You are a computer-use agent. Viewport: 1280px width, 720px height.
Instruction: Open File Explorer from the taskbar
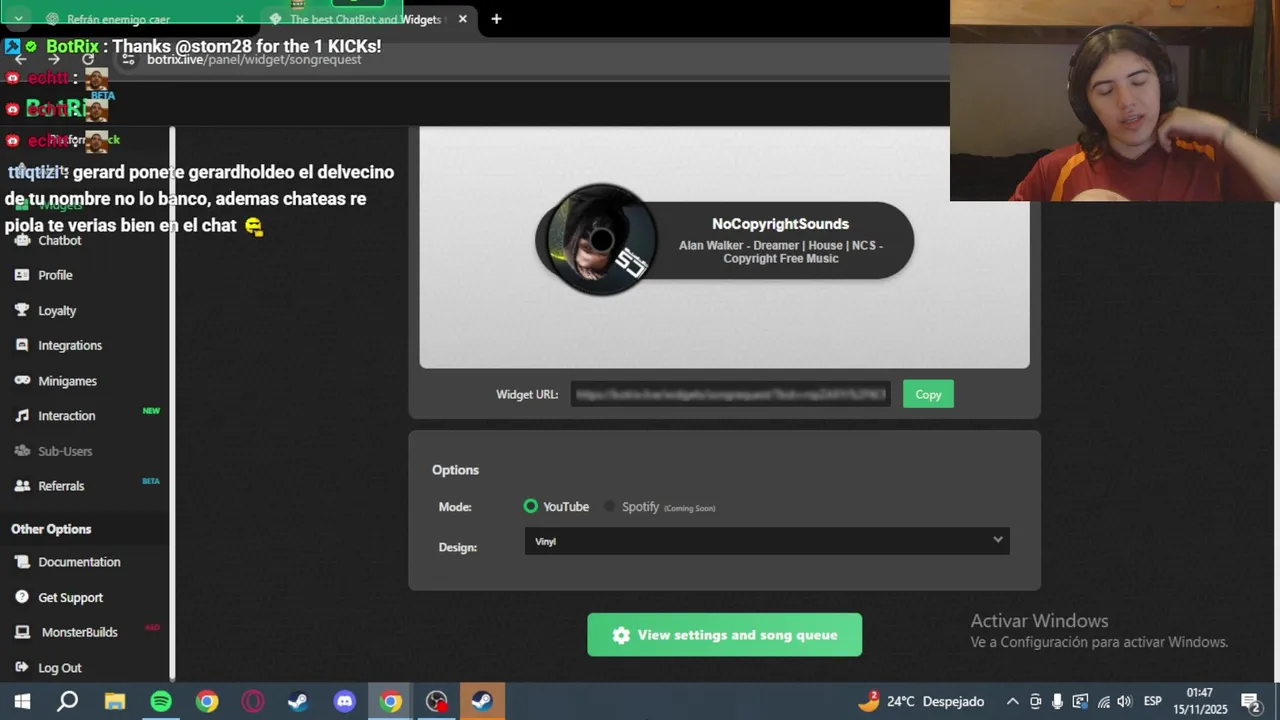115,701
